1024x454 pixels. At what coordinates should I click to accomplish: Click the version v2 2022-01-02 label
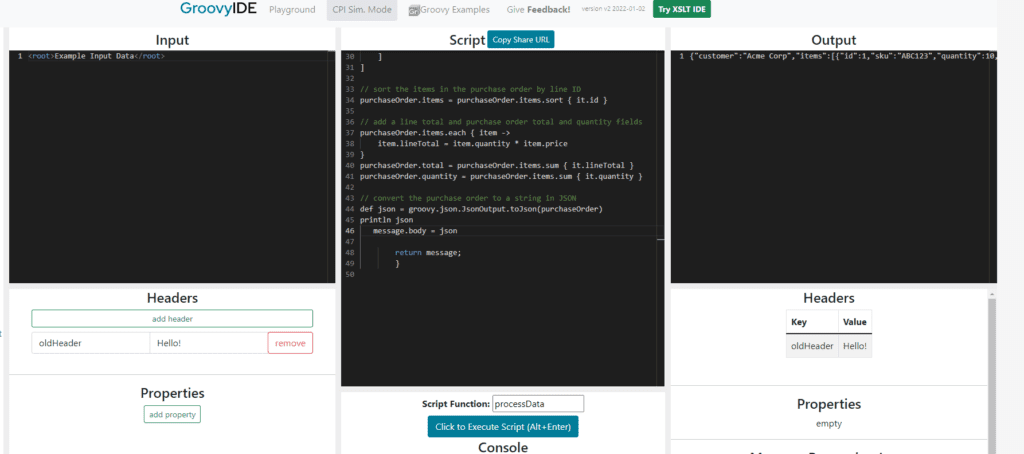(613, 8)
